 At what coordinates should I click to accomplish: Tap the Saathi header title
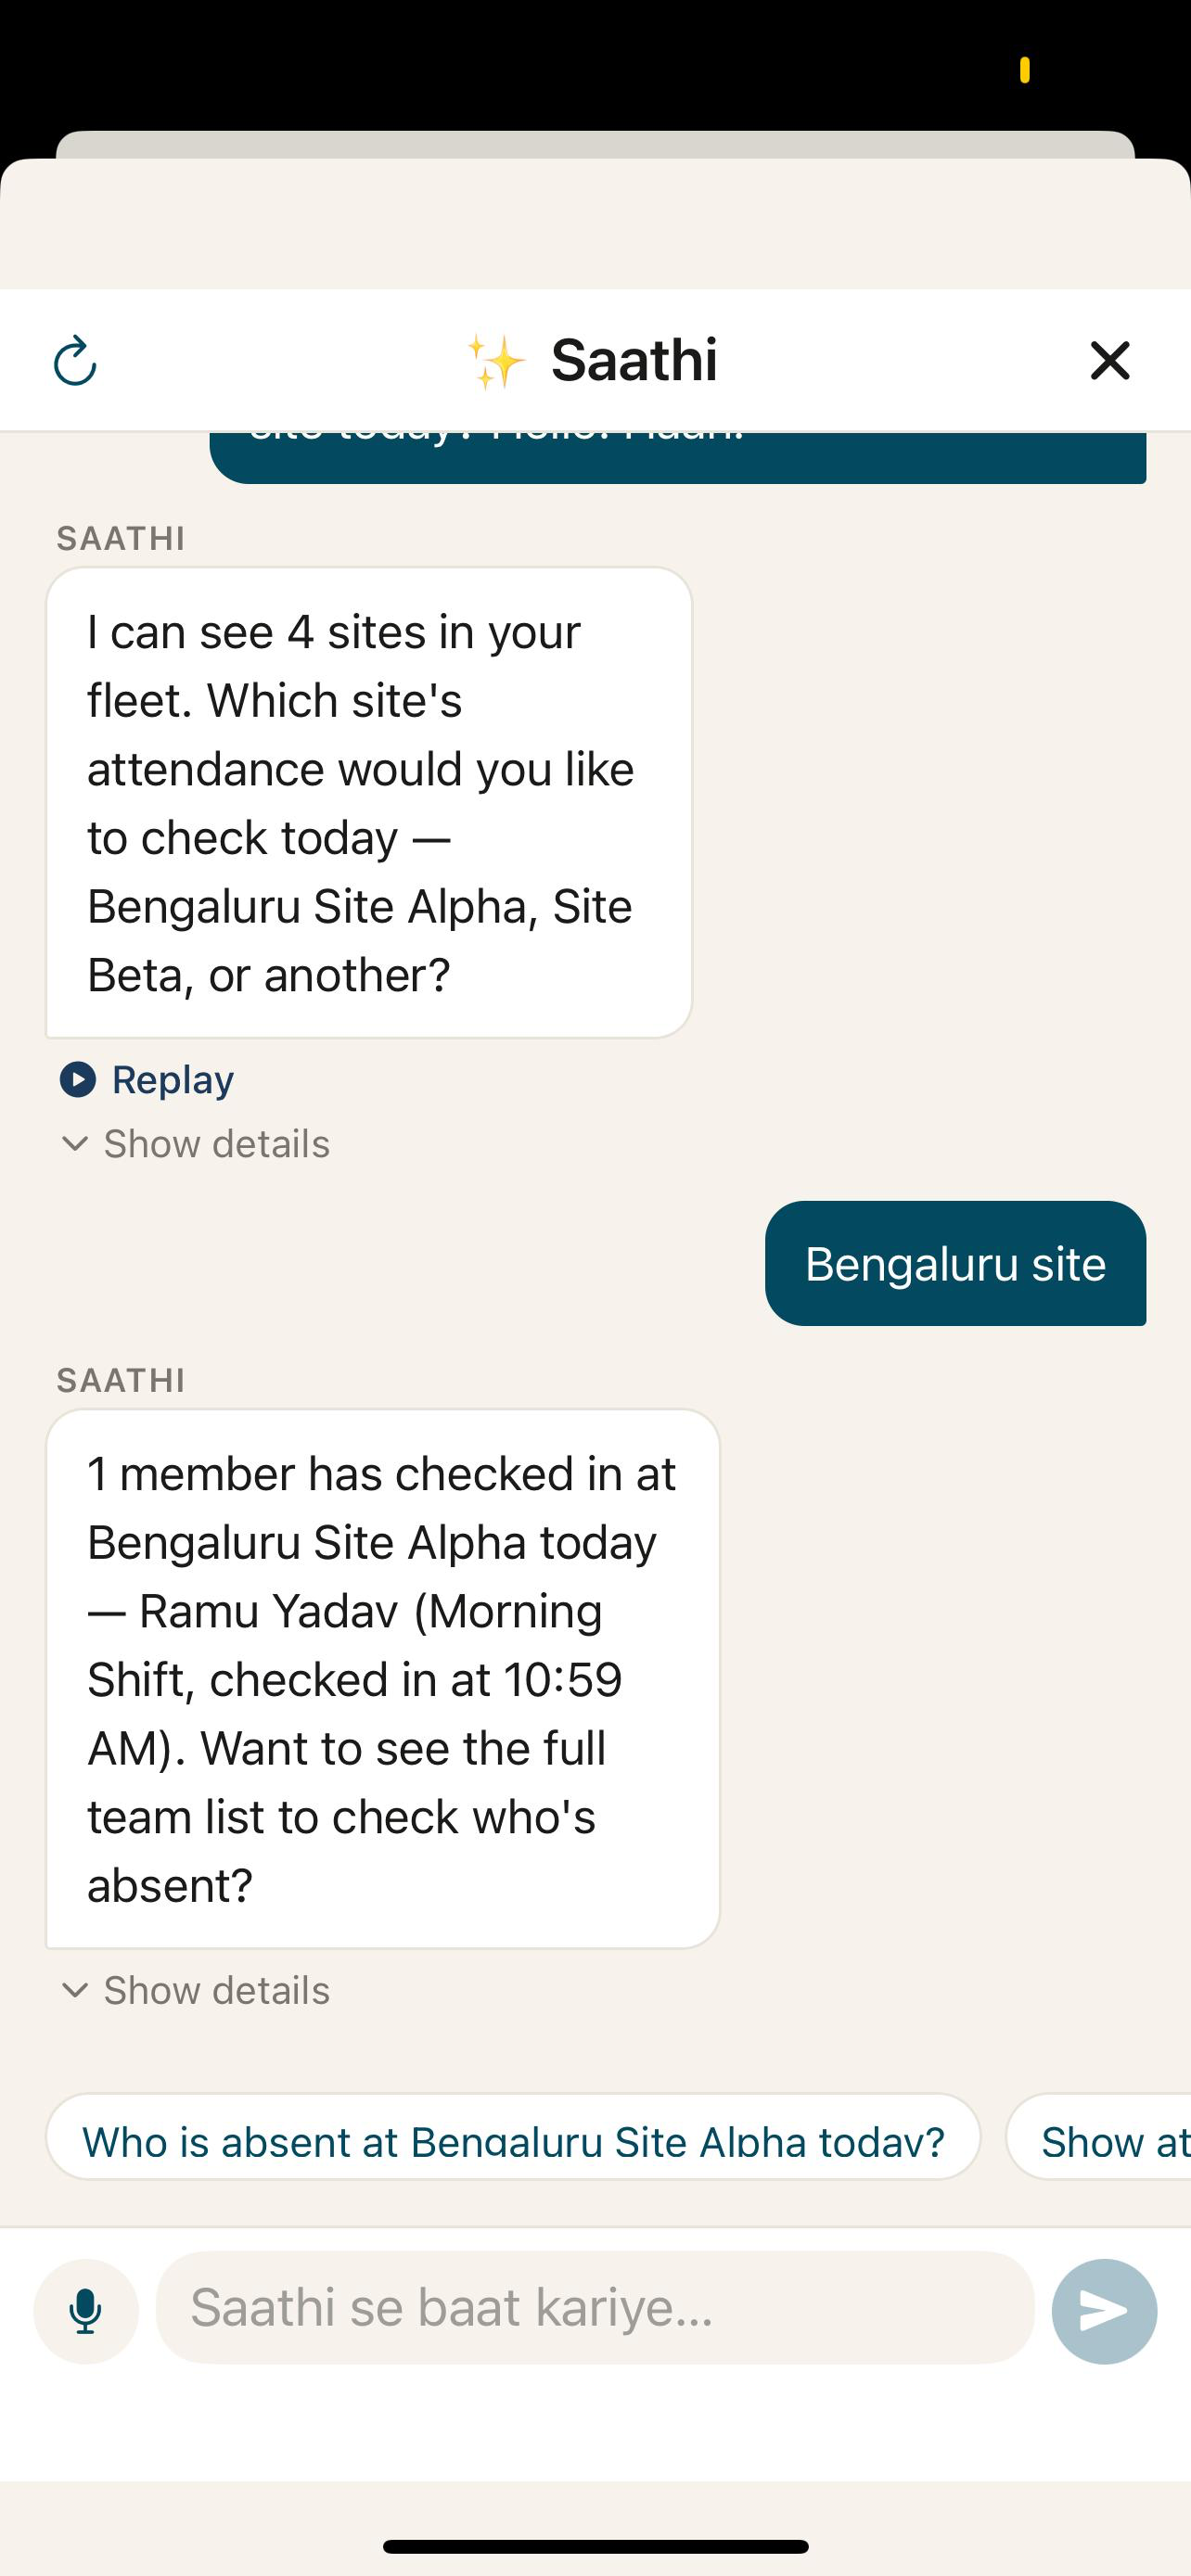[634, 360]
